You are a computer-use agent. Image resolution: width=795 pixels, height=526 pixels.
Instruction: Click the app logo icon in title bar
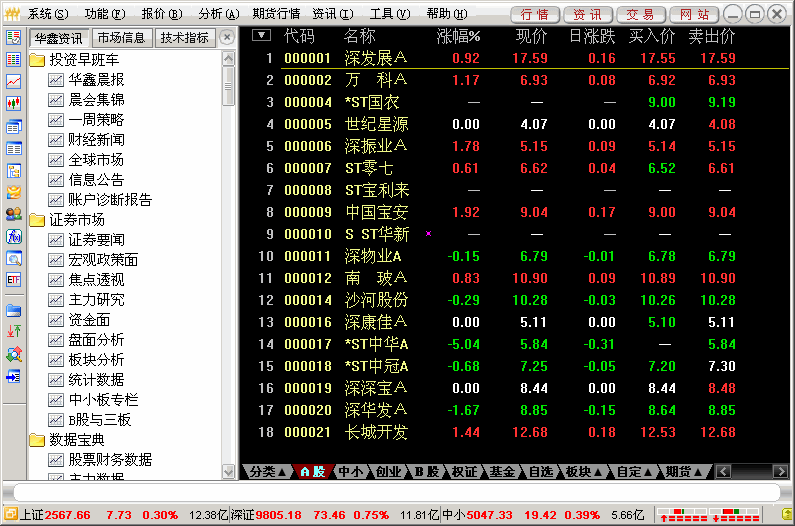point(11,13)
